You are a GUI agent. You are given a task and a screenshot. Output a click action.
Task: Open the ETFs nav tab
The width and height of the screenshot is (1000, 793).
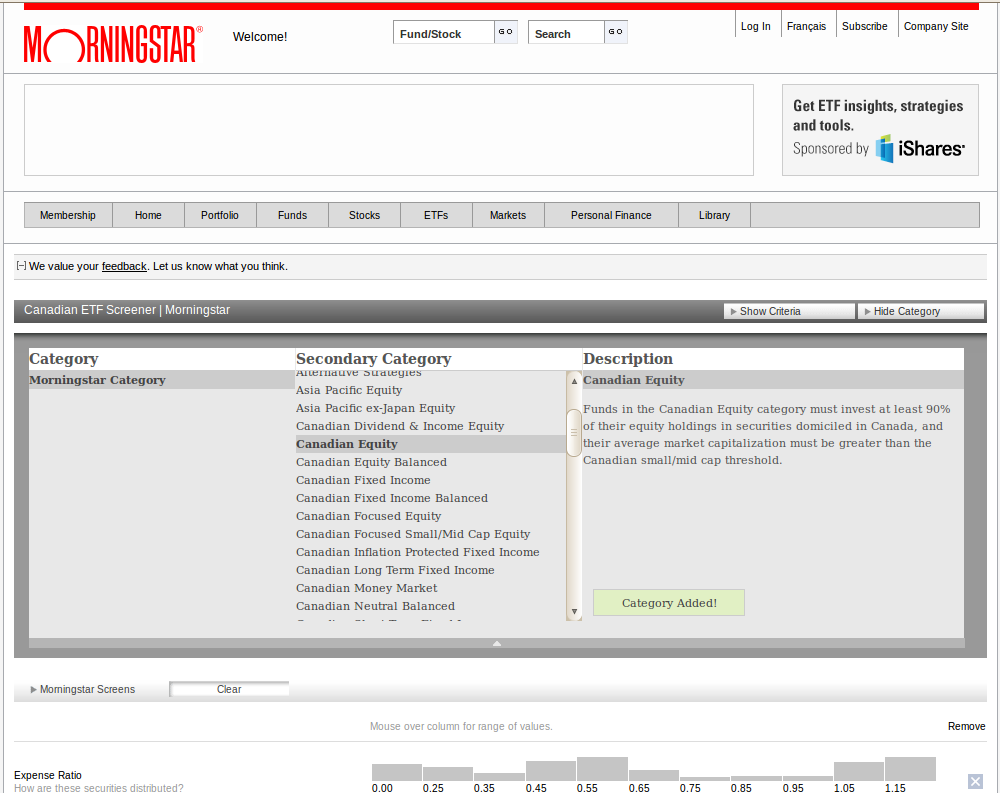[x=436, y=215]
